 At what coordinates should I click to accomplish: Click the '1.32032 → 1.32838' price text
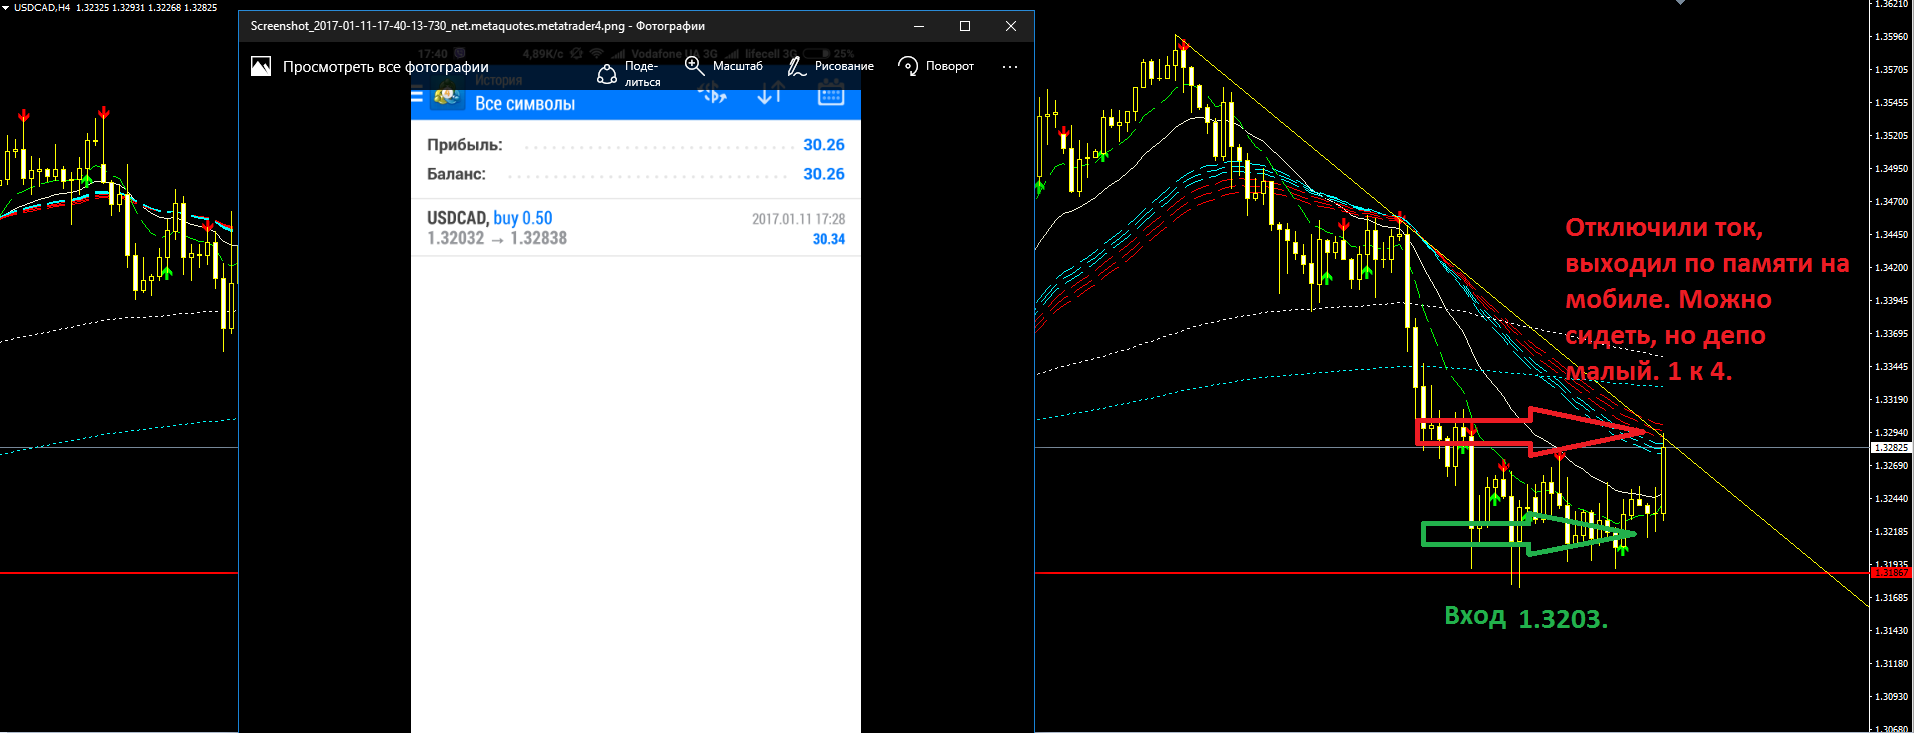point(497,238)
